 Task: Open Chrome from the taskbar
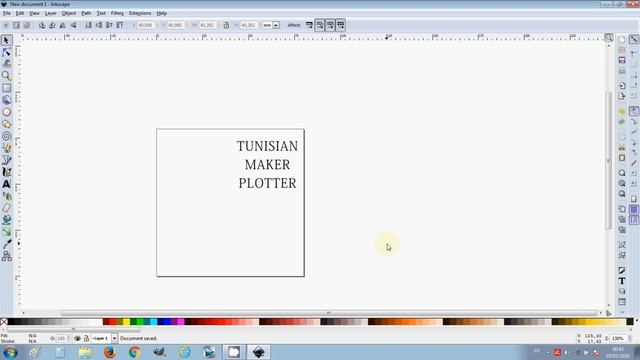[135, 352]
